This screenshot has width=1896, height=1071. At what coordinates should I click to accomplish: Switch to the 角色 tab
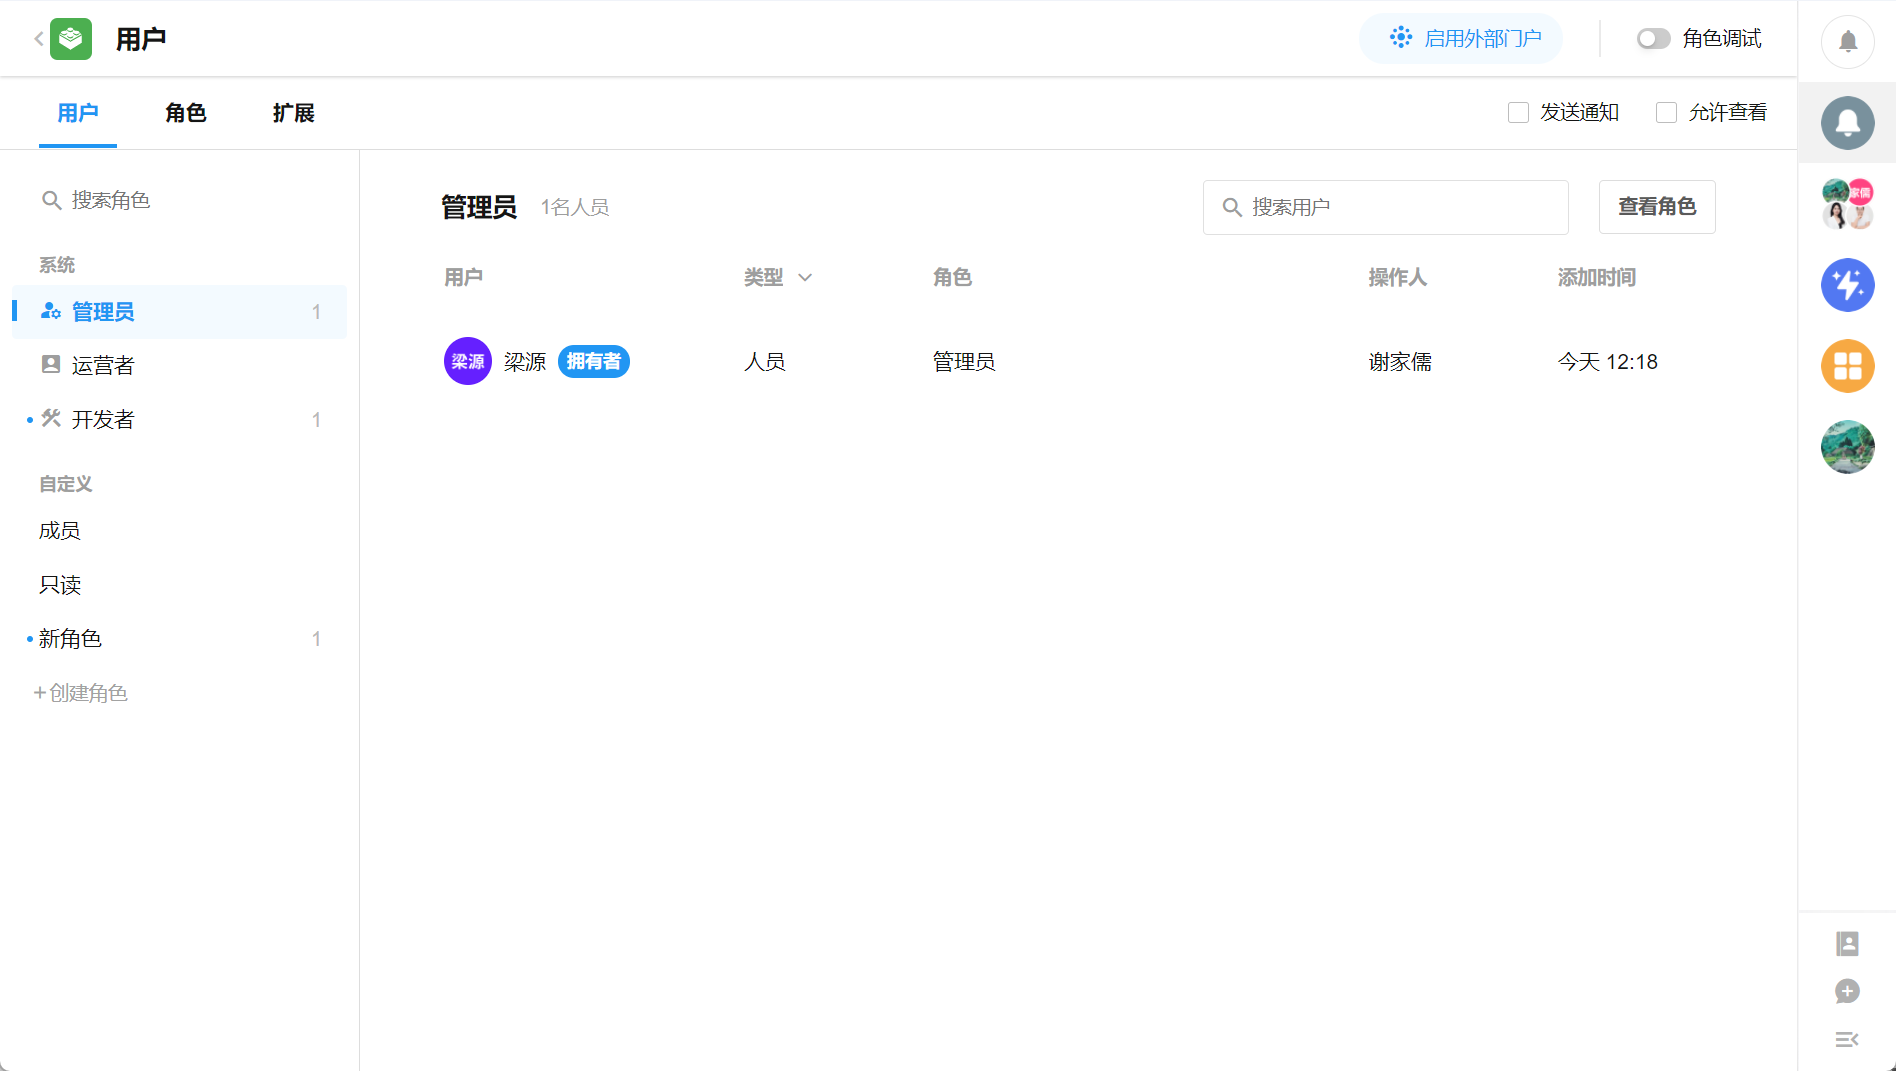pos(185,113)
